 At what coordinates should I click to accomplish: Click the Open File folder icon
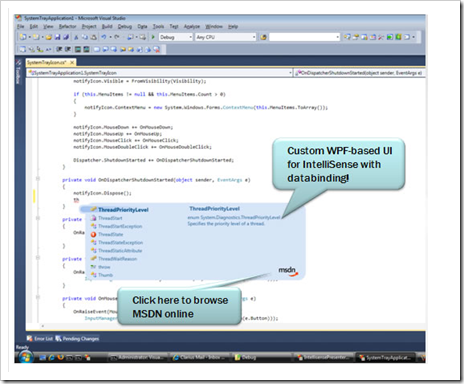49,37
